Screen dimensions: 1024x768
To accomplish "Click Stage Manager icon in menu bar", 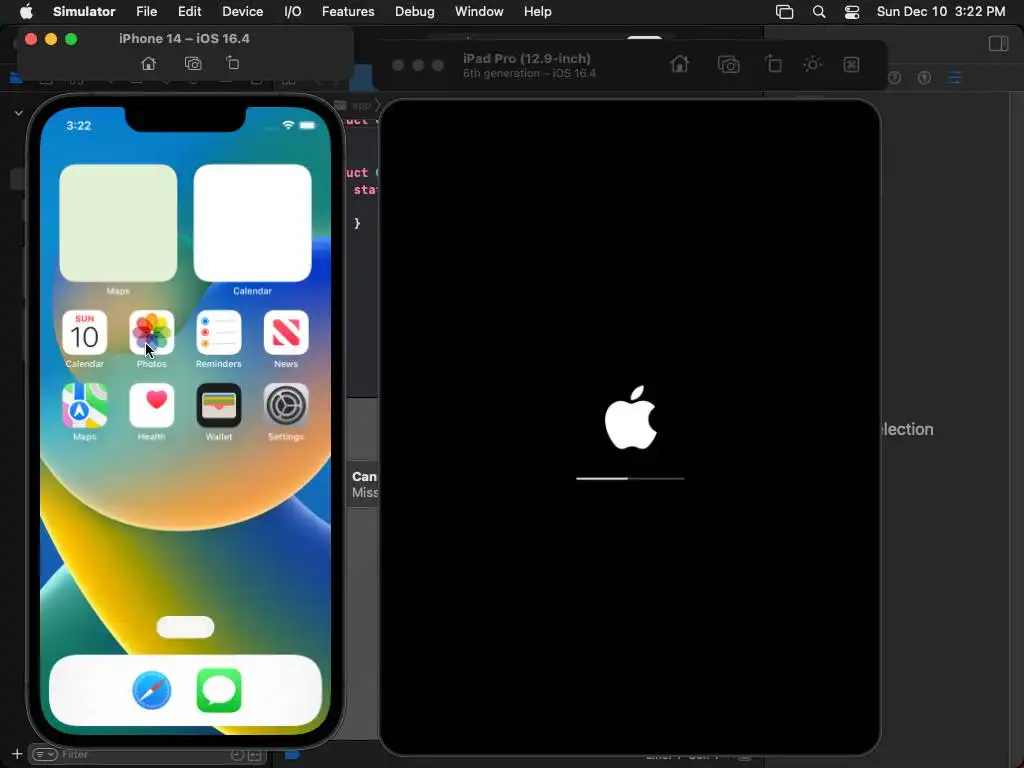I will [x=784, y=11].
